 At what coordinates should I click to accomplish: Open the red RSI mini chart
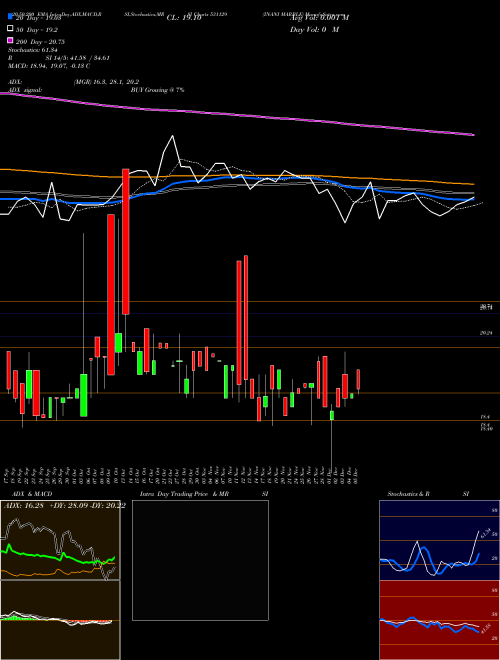tap(439, 620)
